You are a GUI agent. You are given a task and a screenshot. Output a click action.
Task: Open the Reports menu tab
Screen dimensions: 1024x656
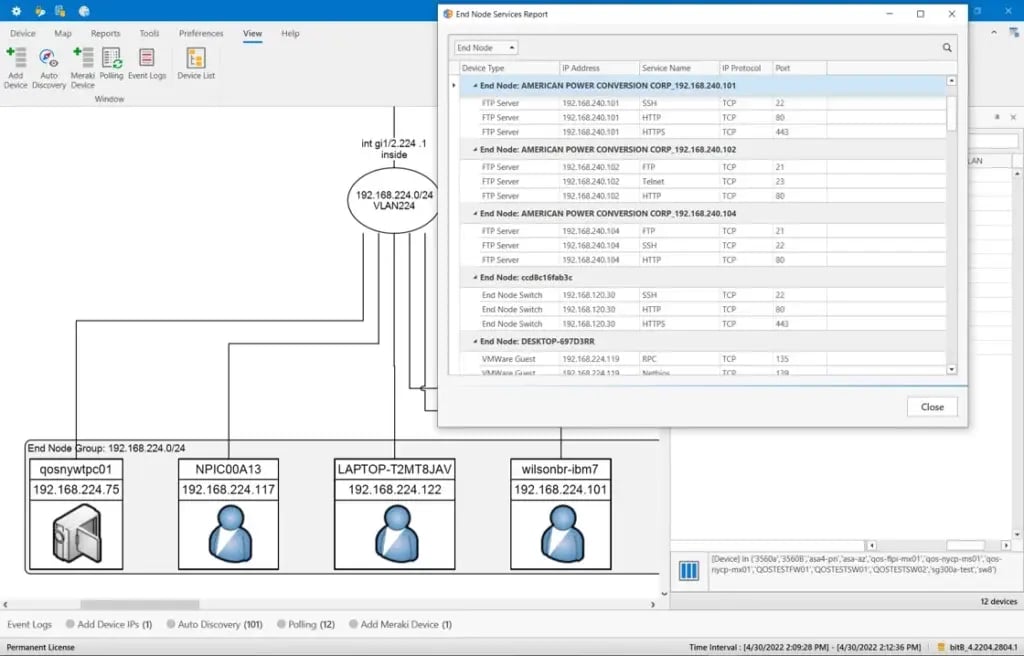pos(105,33)
